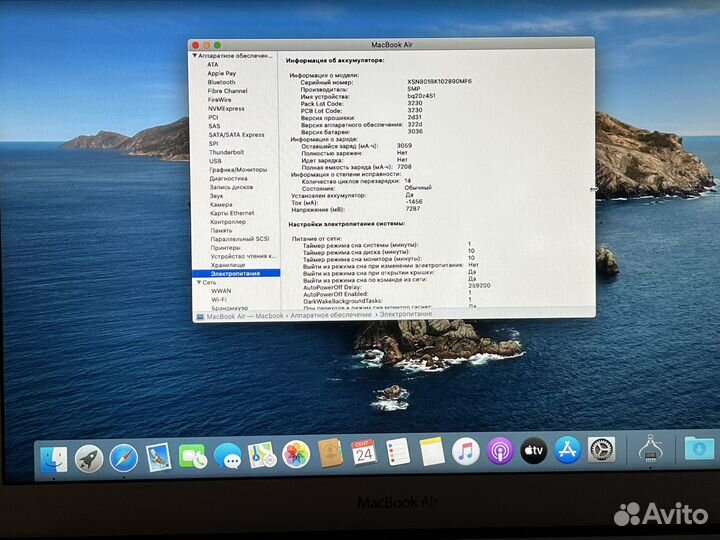Open FaceTime from the Dock
720x540 pixels.
[x=192, y=456]
